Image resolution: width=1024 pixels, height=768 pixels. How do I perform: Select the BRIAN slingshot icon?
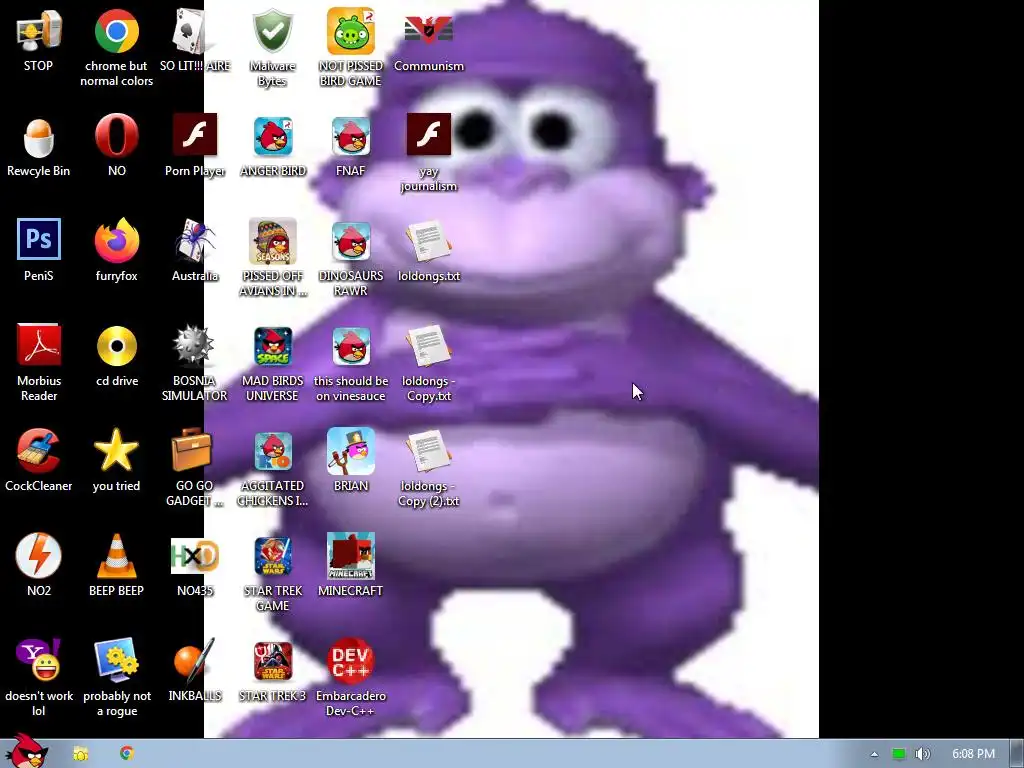tap(351, 451)
